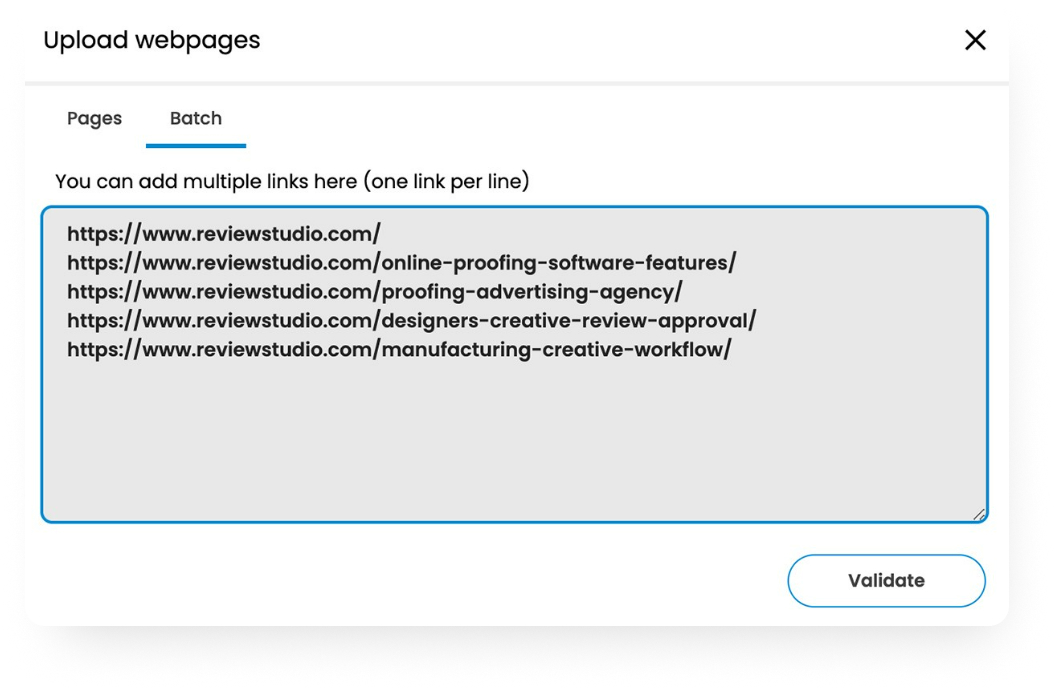Click the Validate button
This screenshot has width=1054, height=691.
[886, 580]
